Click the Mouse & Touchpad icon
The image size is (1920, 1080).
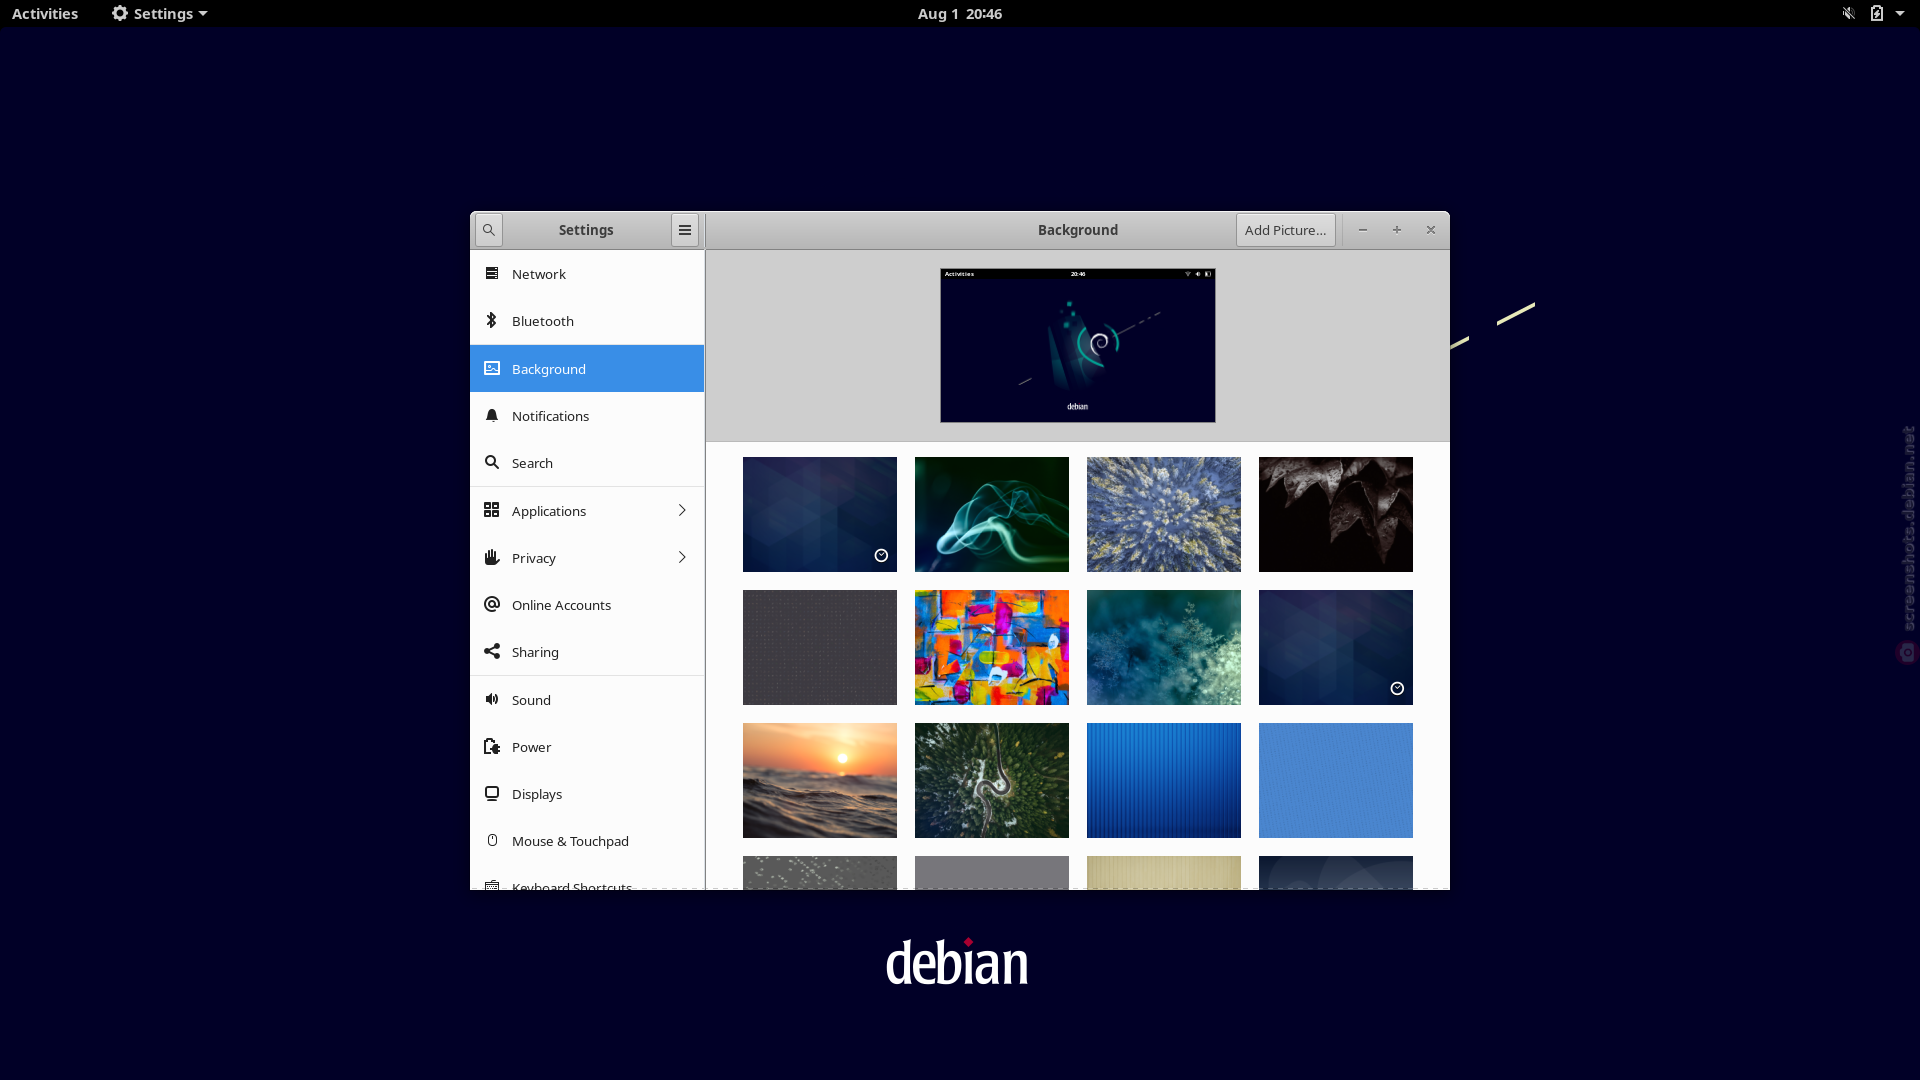click(x=492, y=840)
